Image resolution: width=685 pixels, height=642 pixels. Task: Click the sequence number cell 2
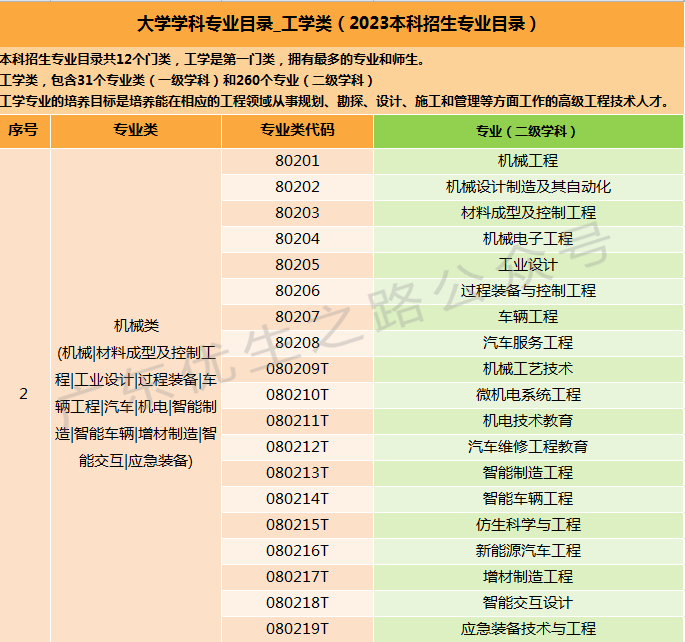coord(25,394)
